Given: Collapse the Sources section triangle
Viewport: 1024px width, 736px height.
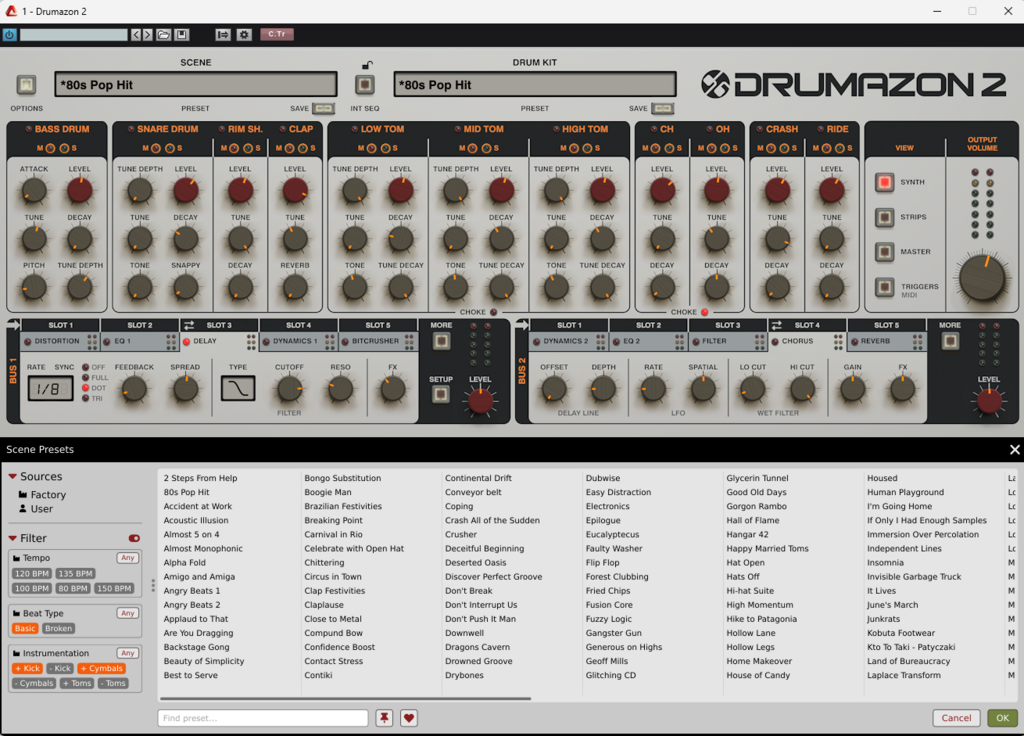Looking at the screenshot, I should pyautogui.click(x=12, y=477).
